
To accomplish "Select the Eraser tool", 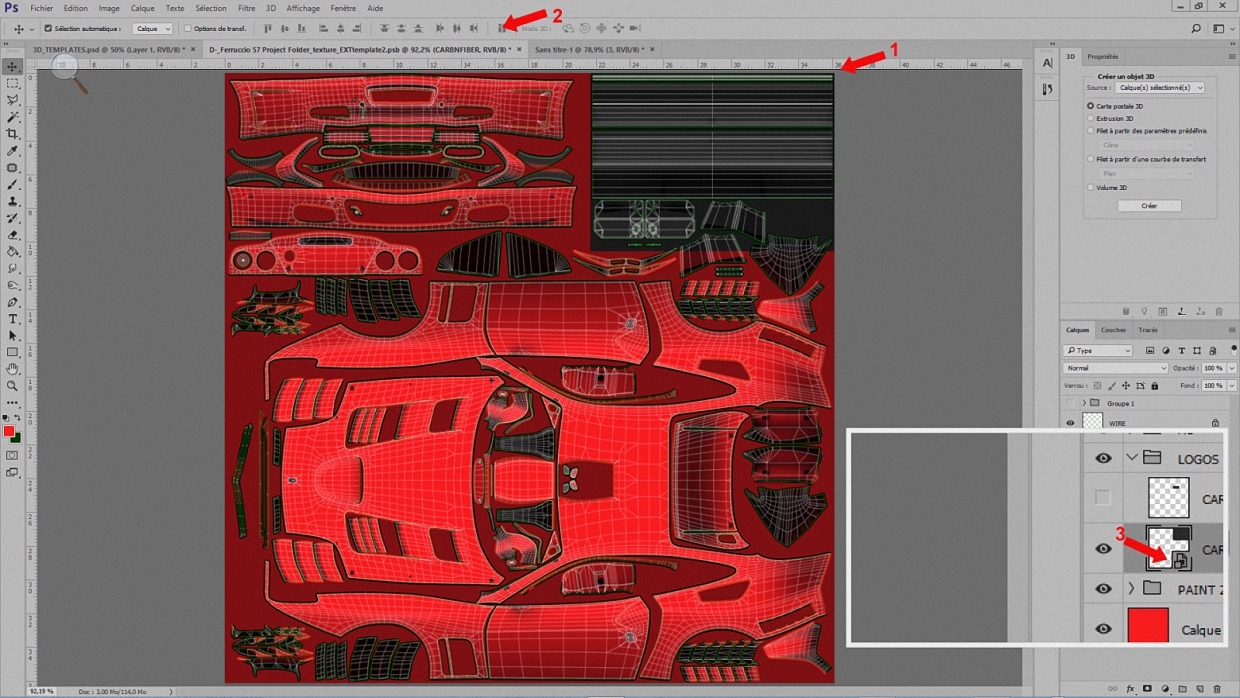I will pos(12,235).
